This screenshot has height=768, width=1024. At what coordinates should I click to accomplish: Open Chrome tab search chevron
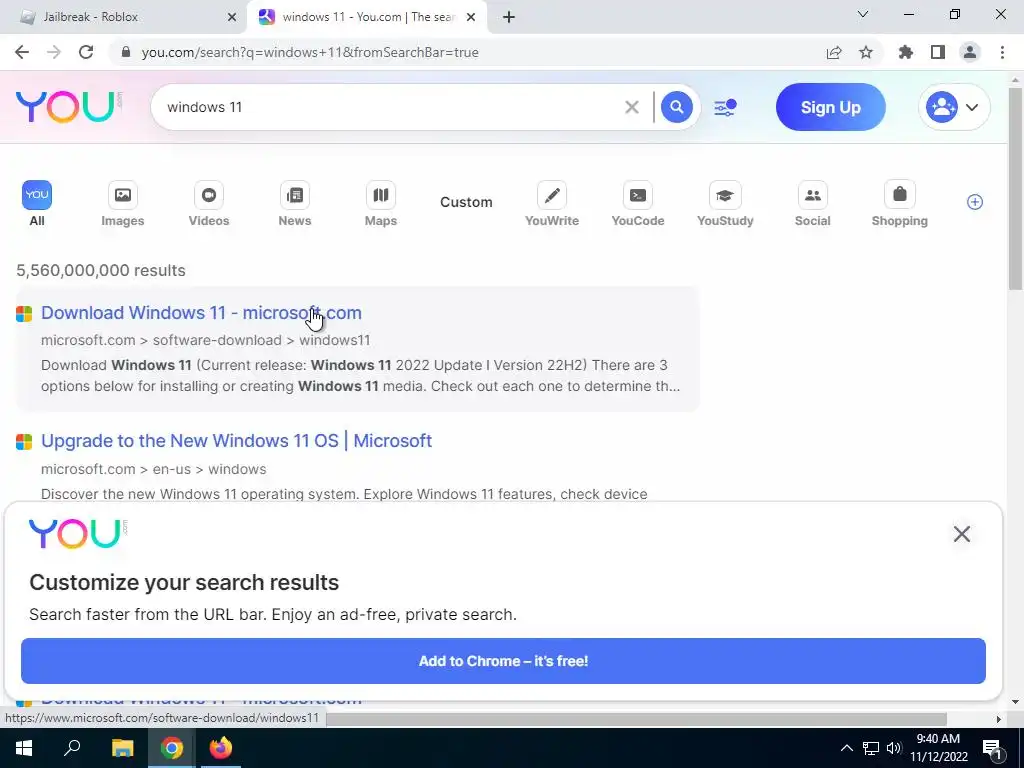pos(863,14)
